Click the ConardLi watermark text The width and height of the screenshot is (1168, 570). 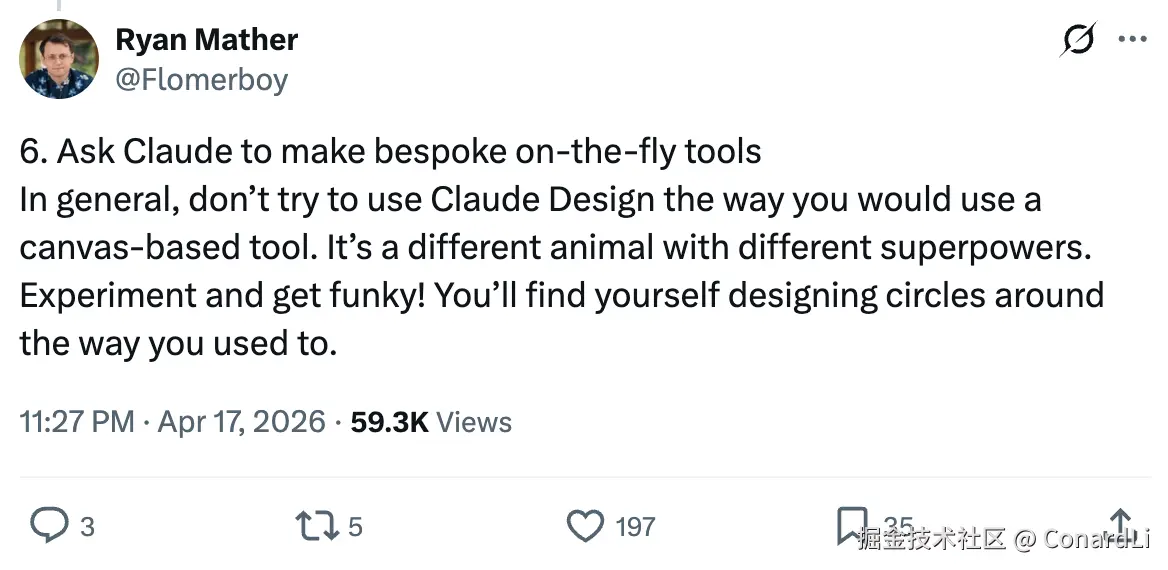pyautogui.click(x=1096, y=540)
